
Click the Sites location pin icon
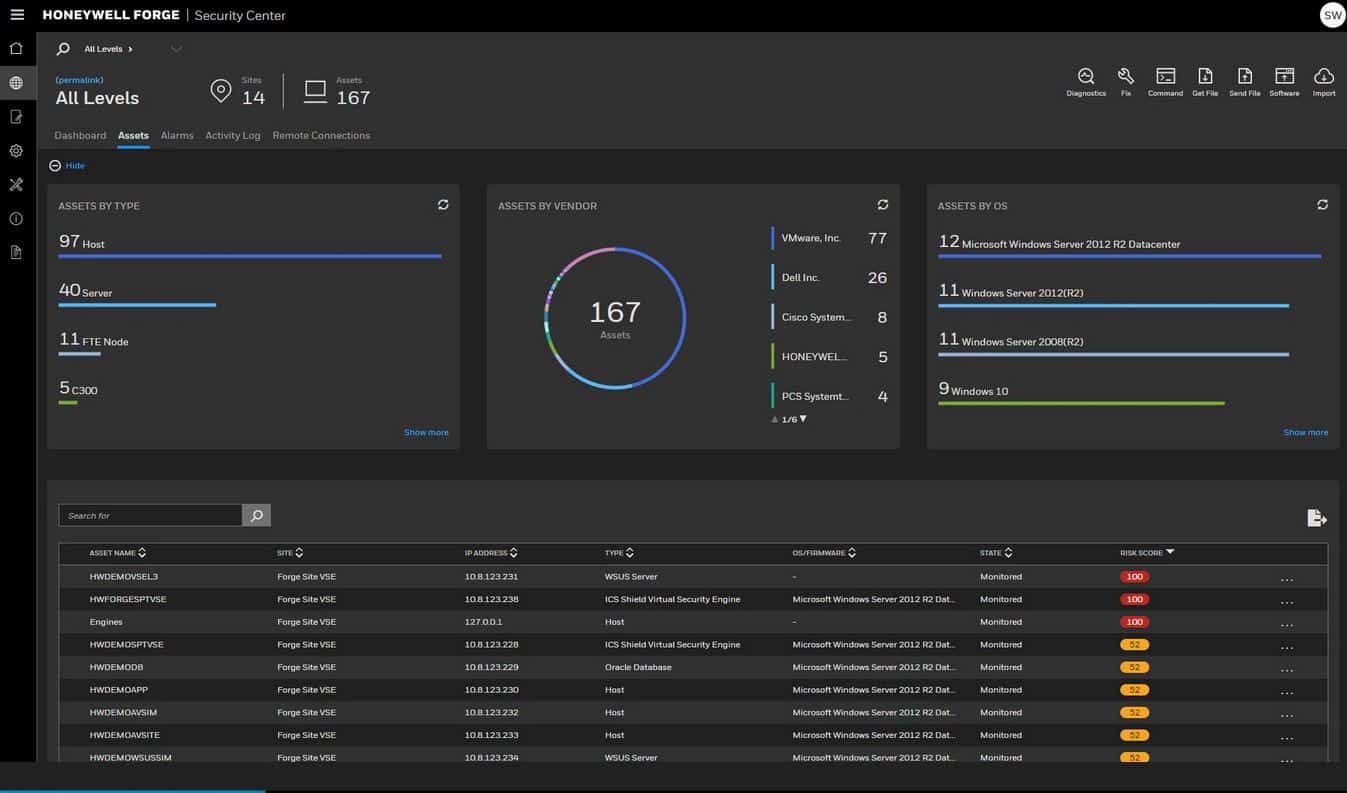pos(221,91)
